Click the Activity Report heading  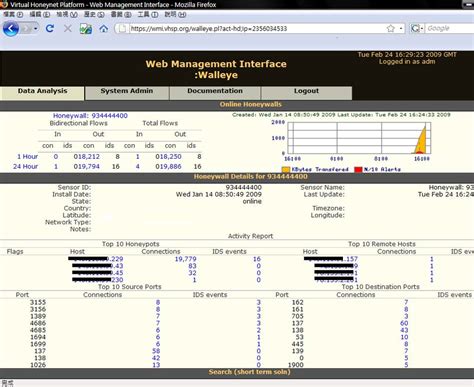point(250,236)
